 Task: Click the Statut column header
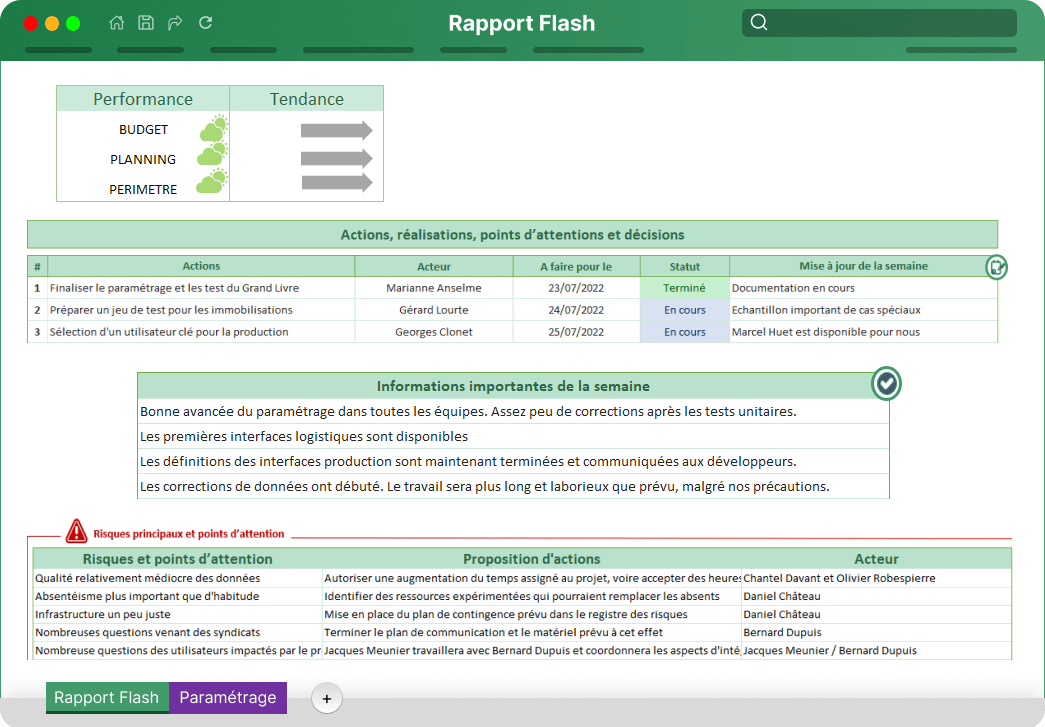point(684,266)
